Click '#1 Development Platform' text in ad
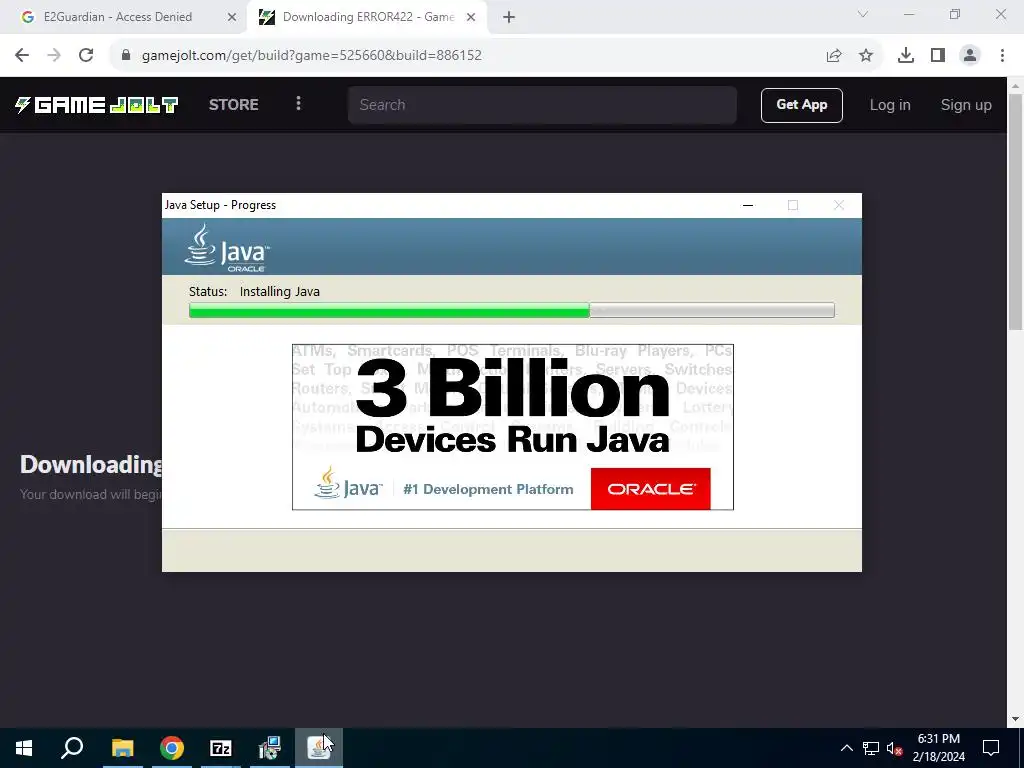This screenshot has height=768, width=1024. [x=488, y=489]
